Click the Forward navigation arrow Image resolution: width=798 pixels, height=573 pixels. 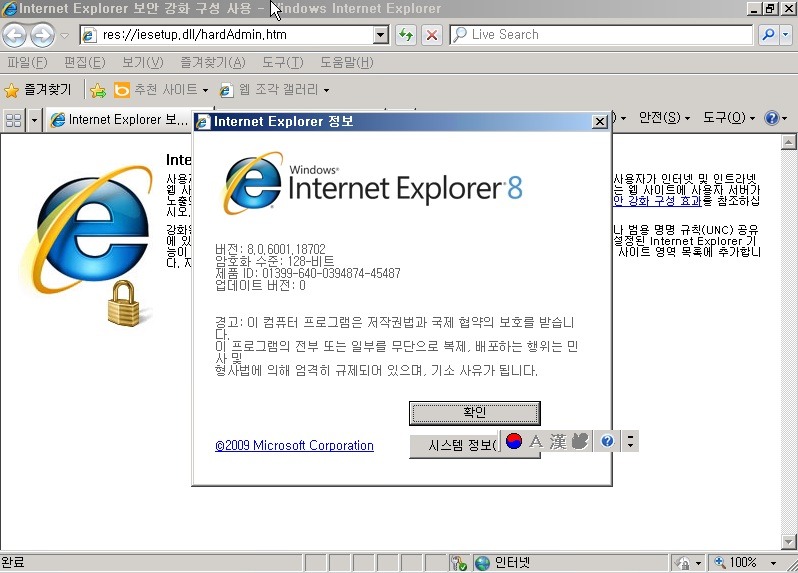pyautogui.click(x=43, y=35)
